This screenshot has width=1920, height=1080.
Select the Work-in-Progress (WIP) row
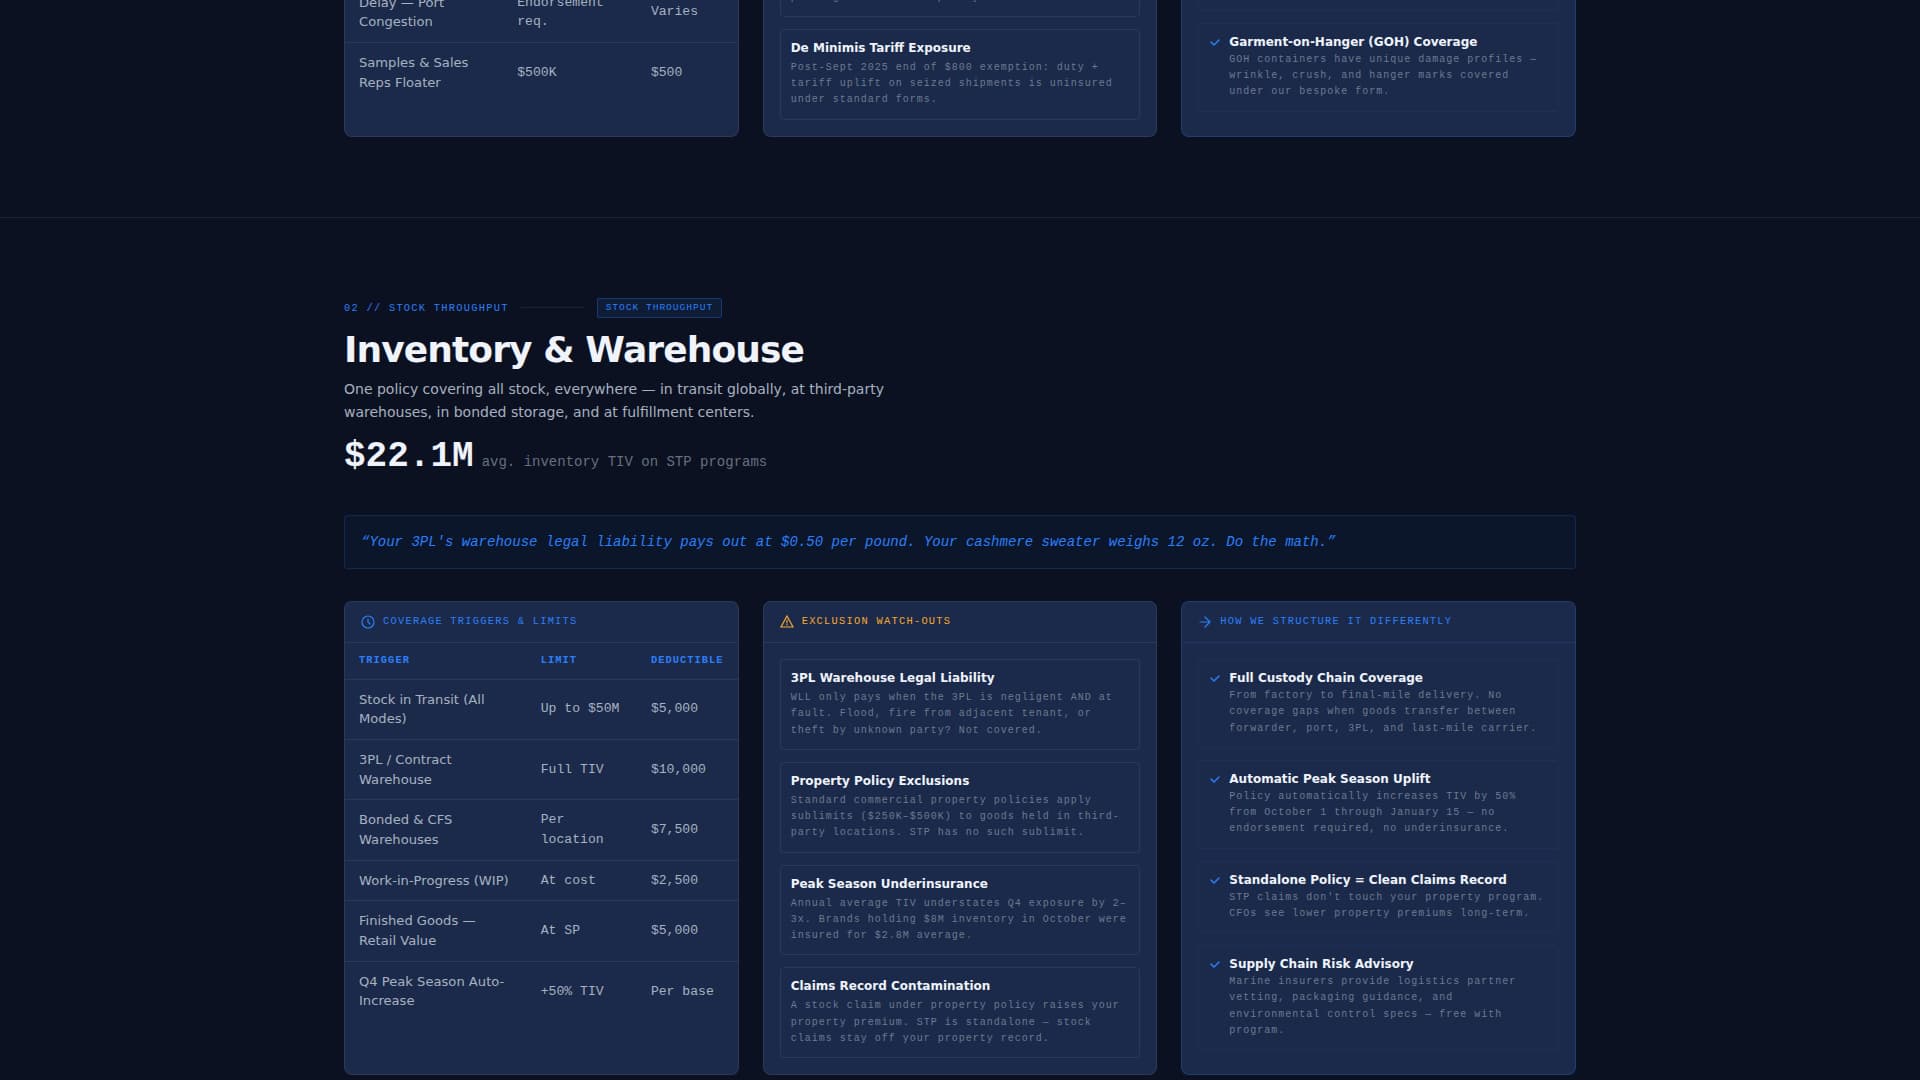[541, 880]
